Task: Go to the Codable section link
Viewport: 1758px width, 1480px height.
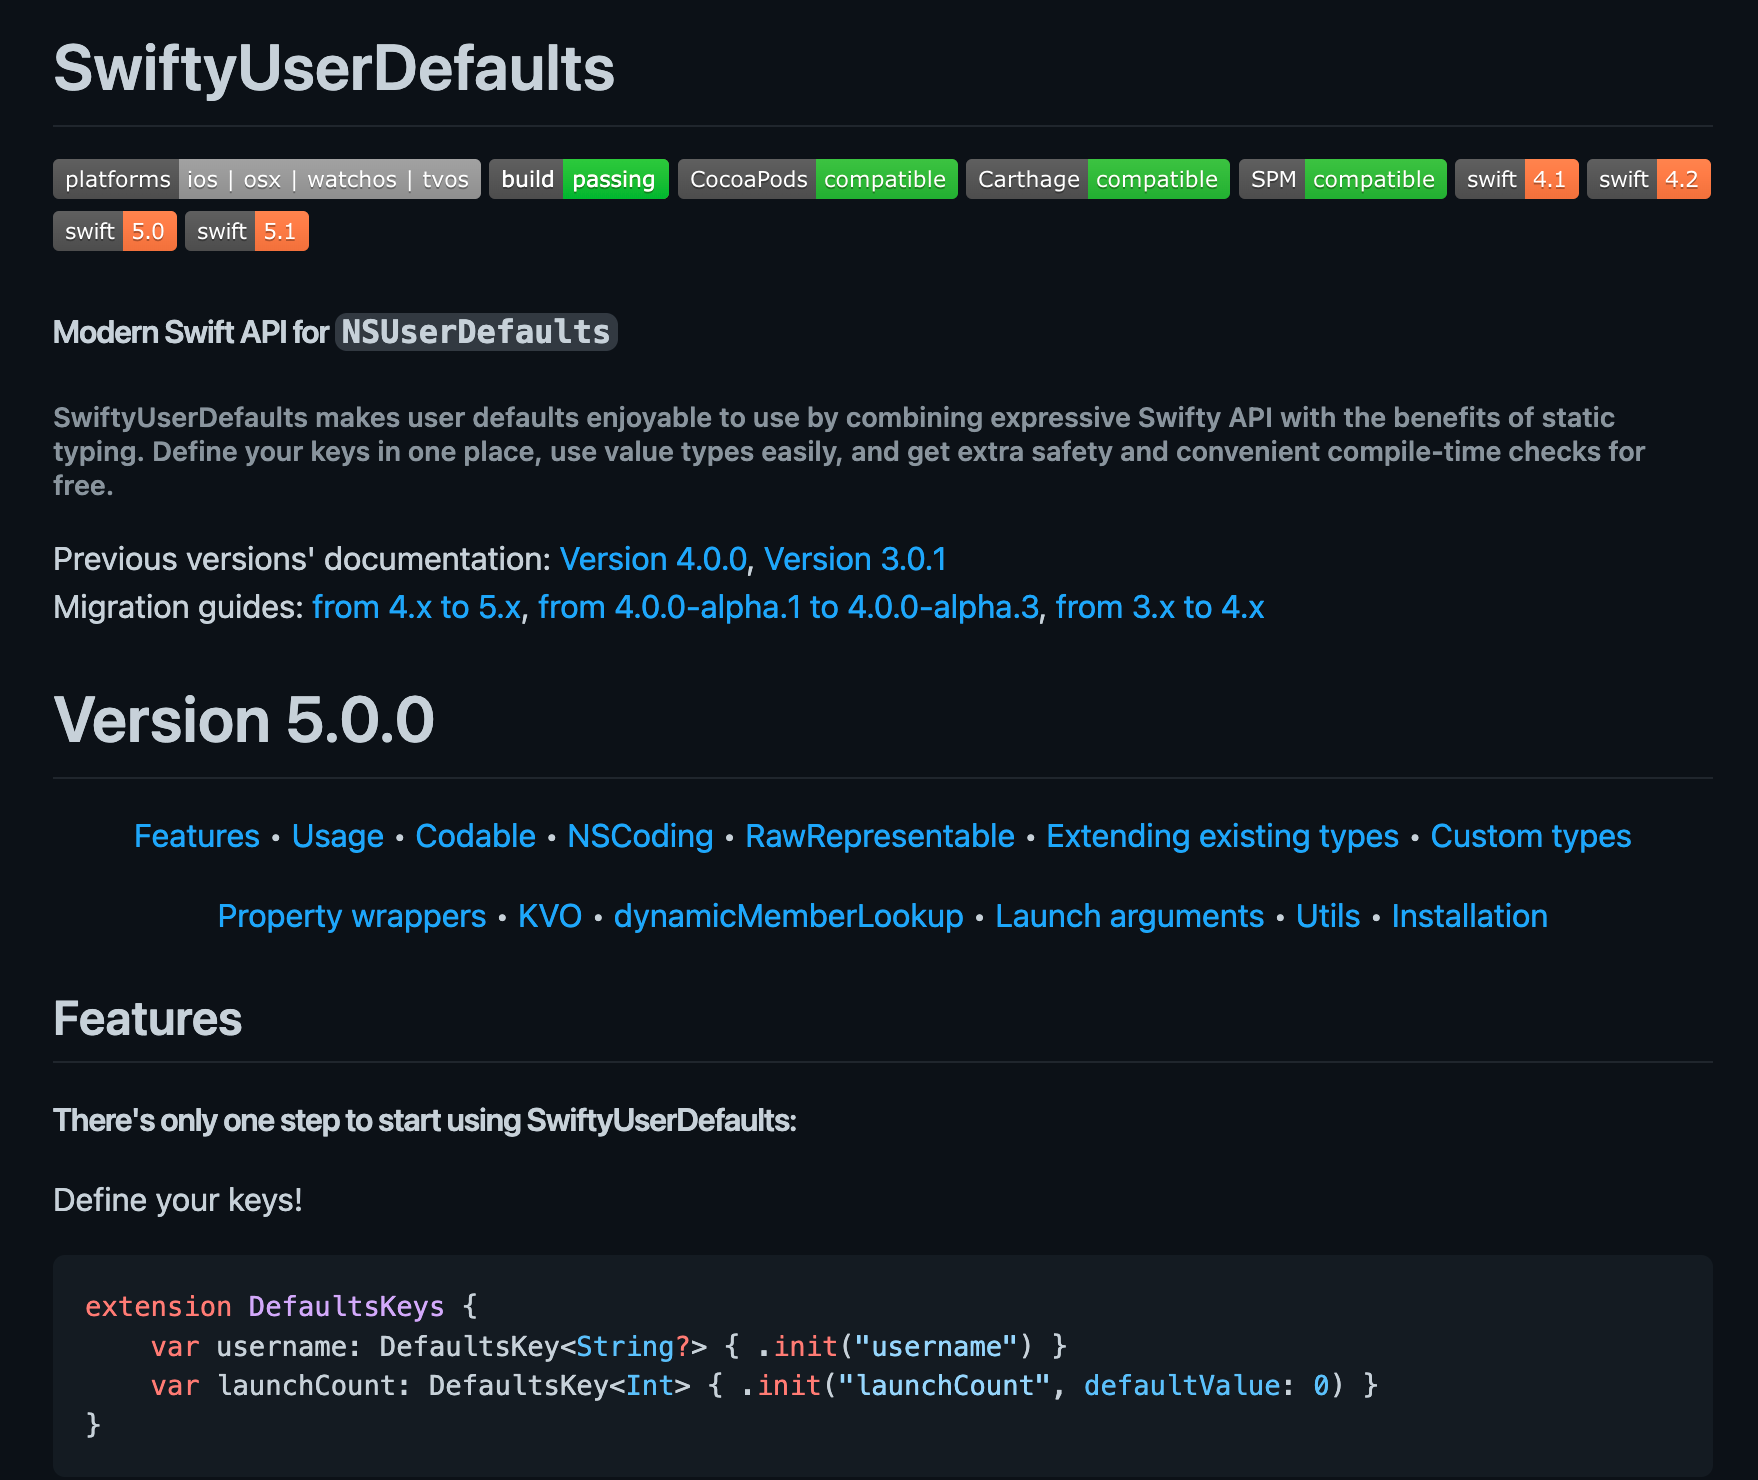Action: pos(476,836)
